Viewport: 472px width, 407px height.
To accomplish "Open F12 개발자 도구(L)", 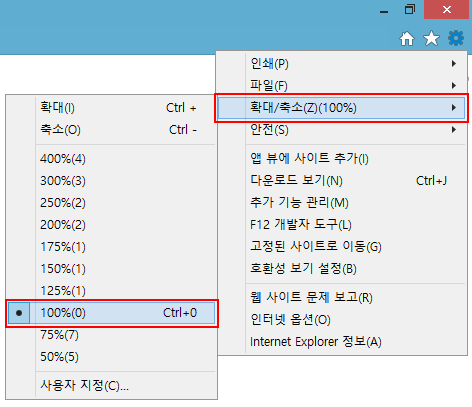I will 341,225.
